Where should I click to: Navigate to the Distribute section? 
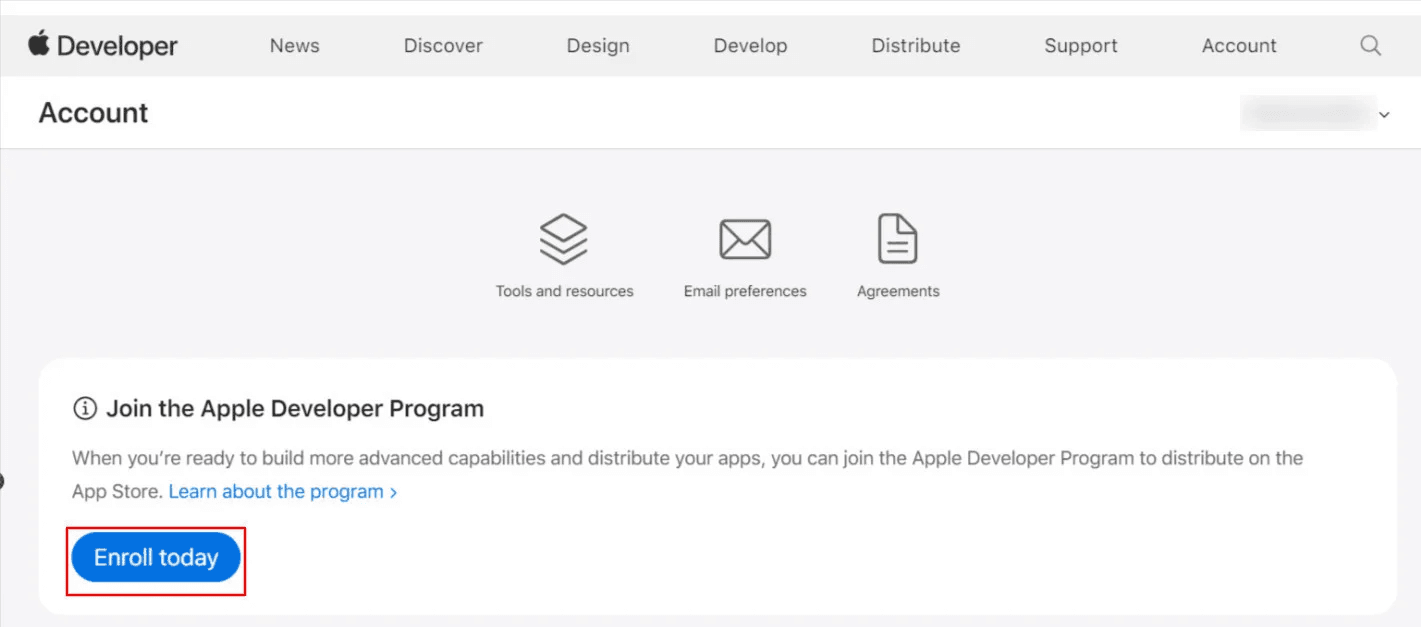(915, 46)
